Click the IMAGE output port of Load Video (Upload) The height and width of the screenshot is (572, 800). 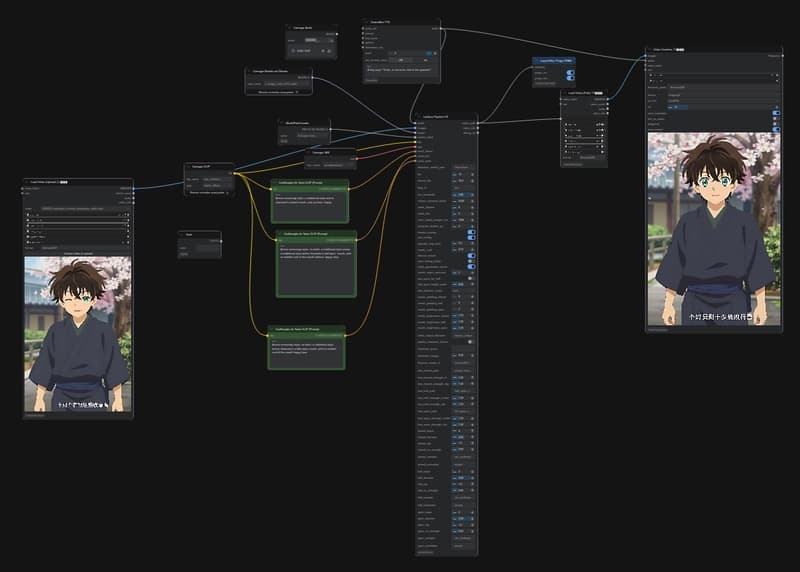(133, 188)
